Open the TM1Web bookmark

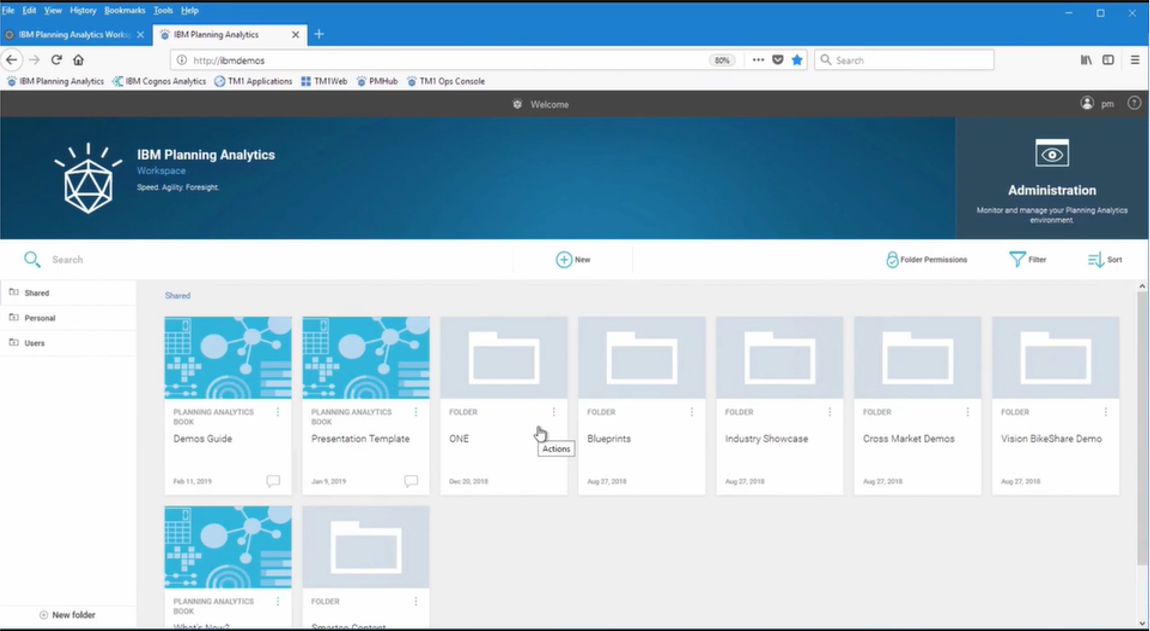coord(323,81)
